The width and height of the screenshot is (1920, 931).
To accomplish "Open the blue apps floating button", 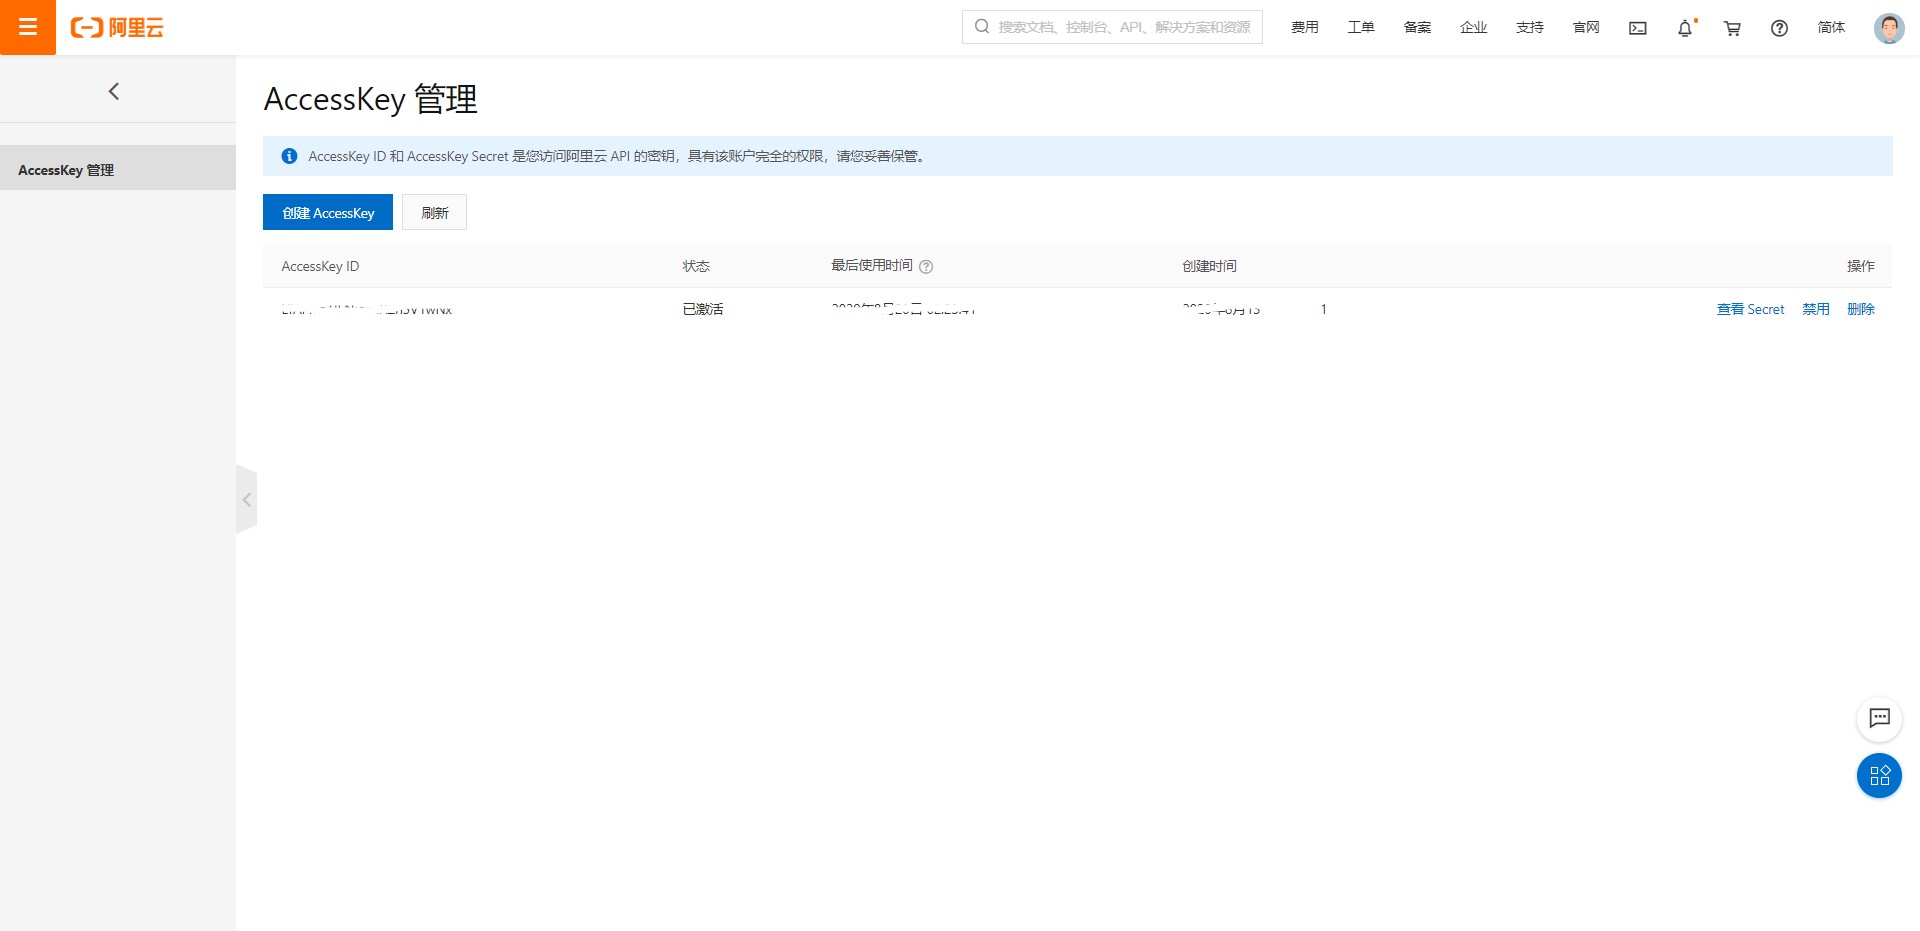I will tap(1879, 775).
